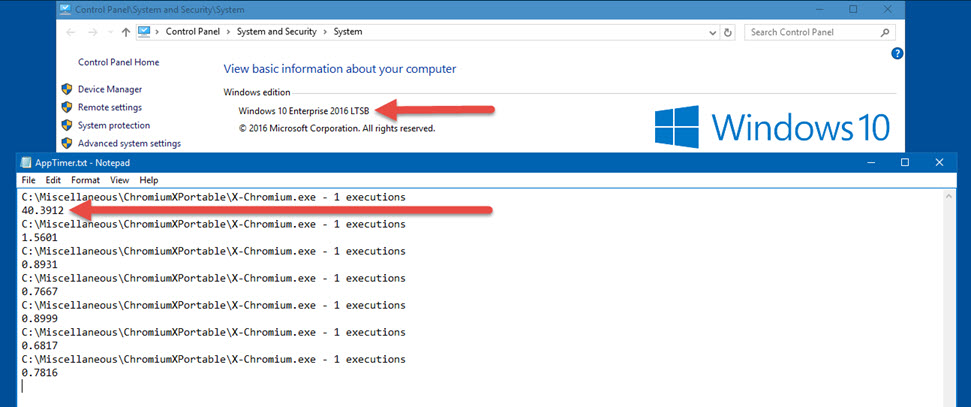The height and width of the screenshot is (407, 971).
Task: Open Remote settings link
Action: pyautogui.click(x=110, y=107)
